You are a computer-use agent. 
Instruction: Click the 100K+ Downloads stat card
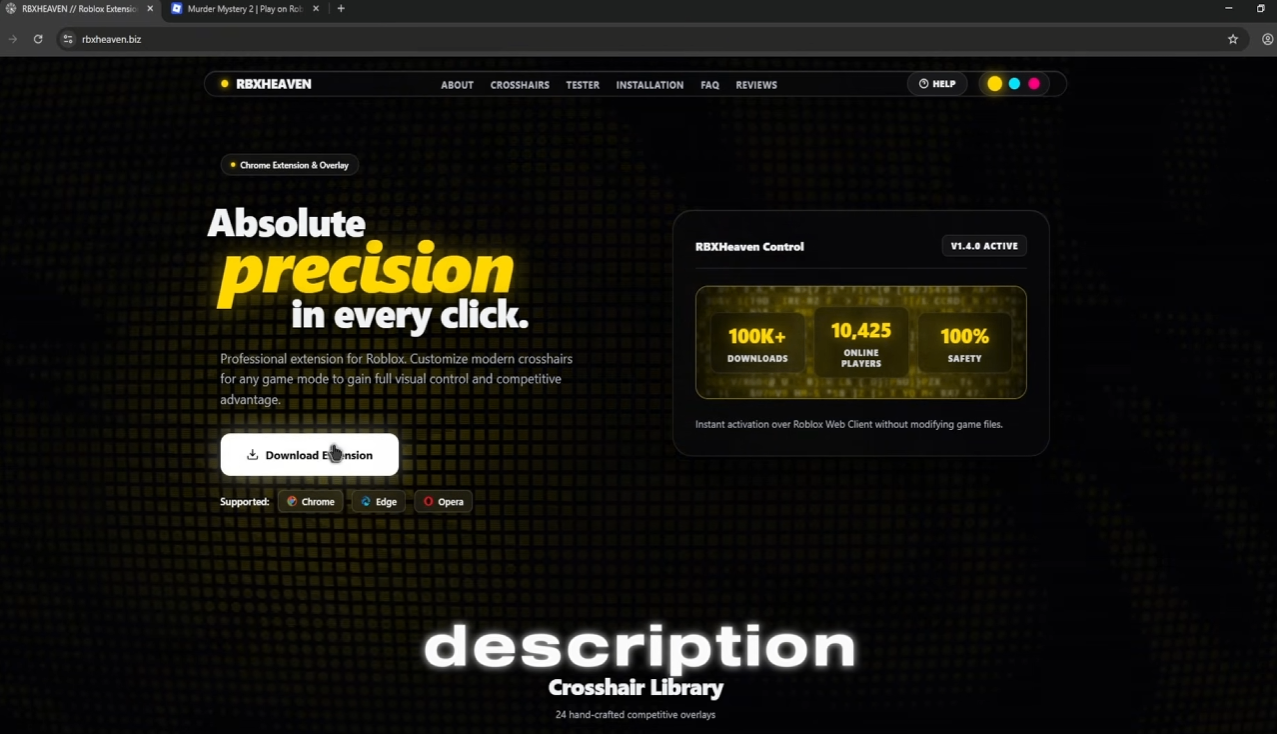pyautogui.click(x=757, y=343)
